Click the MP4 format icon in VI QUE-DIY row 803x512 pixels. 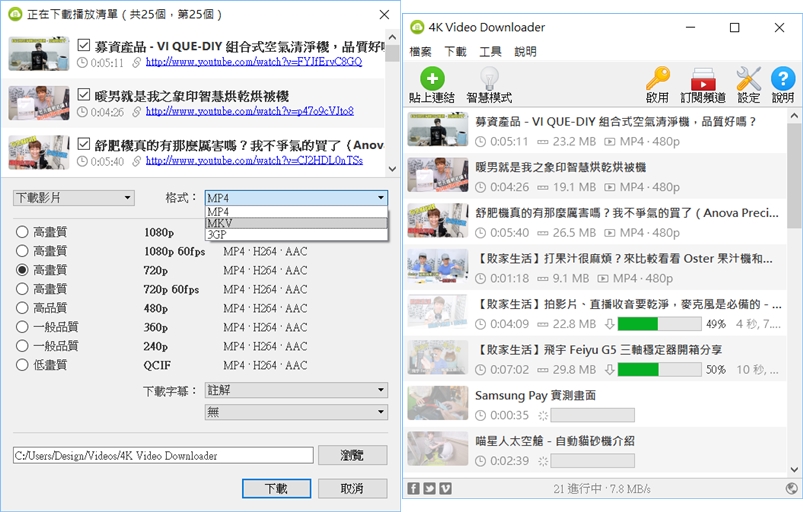click(609, 142)
